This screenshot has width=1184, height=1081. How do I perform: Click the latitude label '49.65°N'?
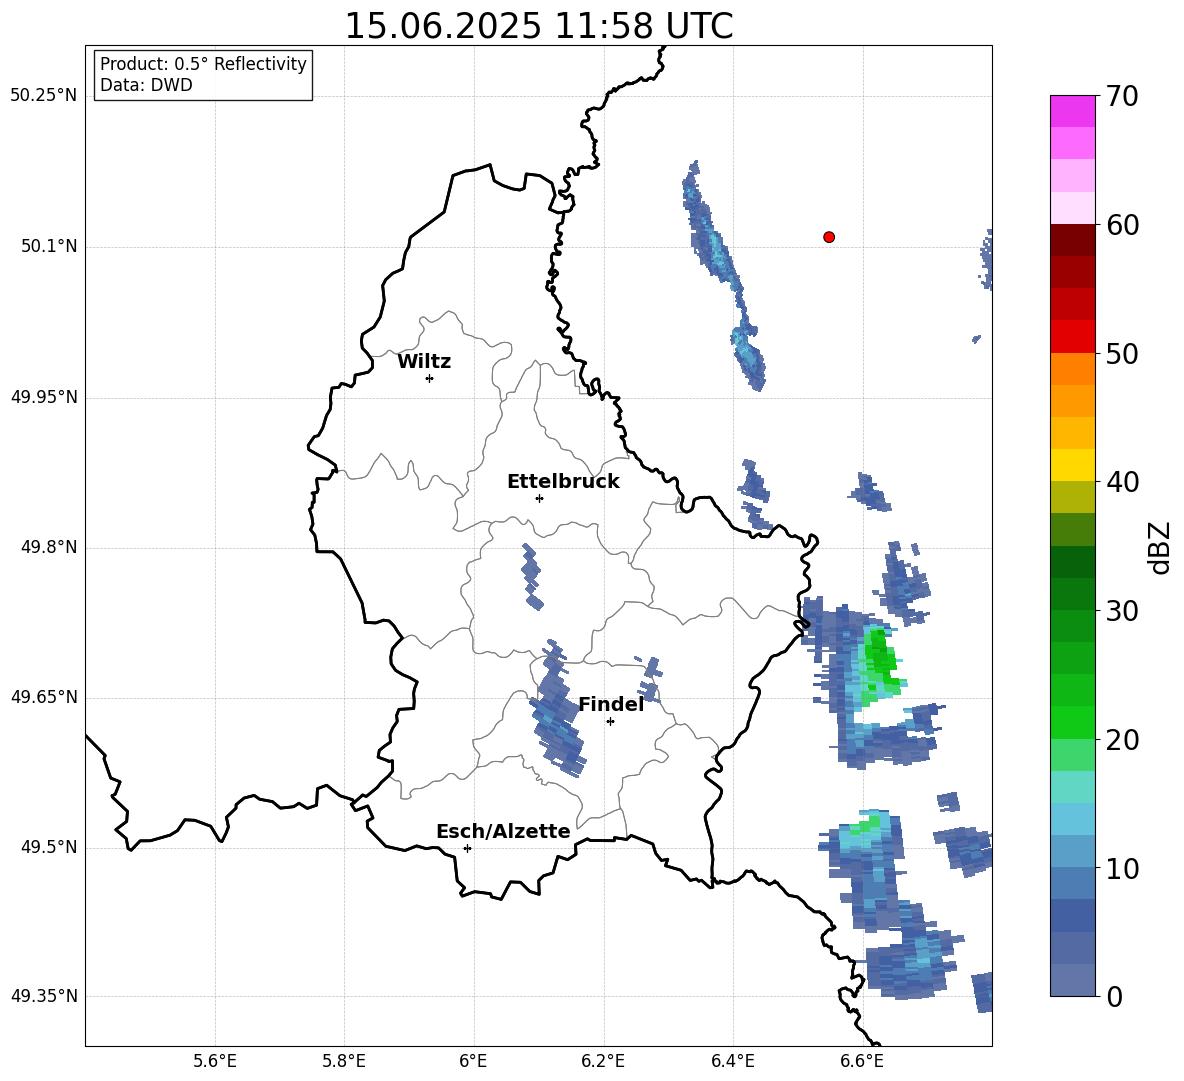click(44, 697)
